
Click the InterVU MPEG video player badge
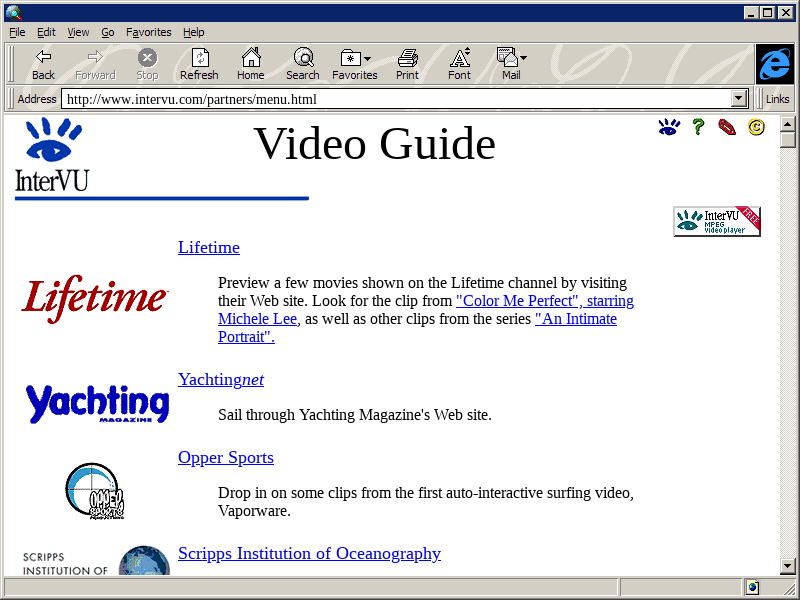[x=717, y=221]
